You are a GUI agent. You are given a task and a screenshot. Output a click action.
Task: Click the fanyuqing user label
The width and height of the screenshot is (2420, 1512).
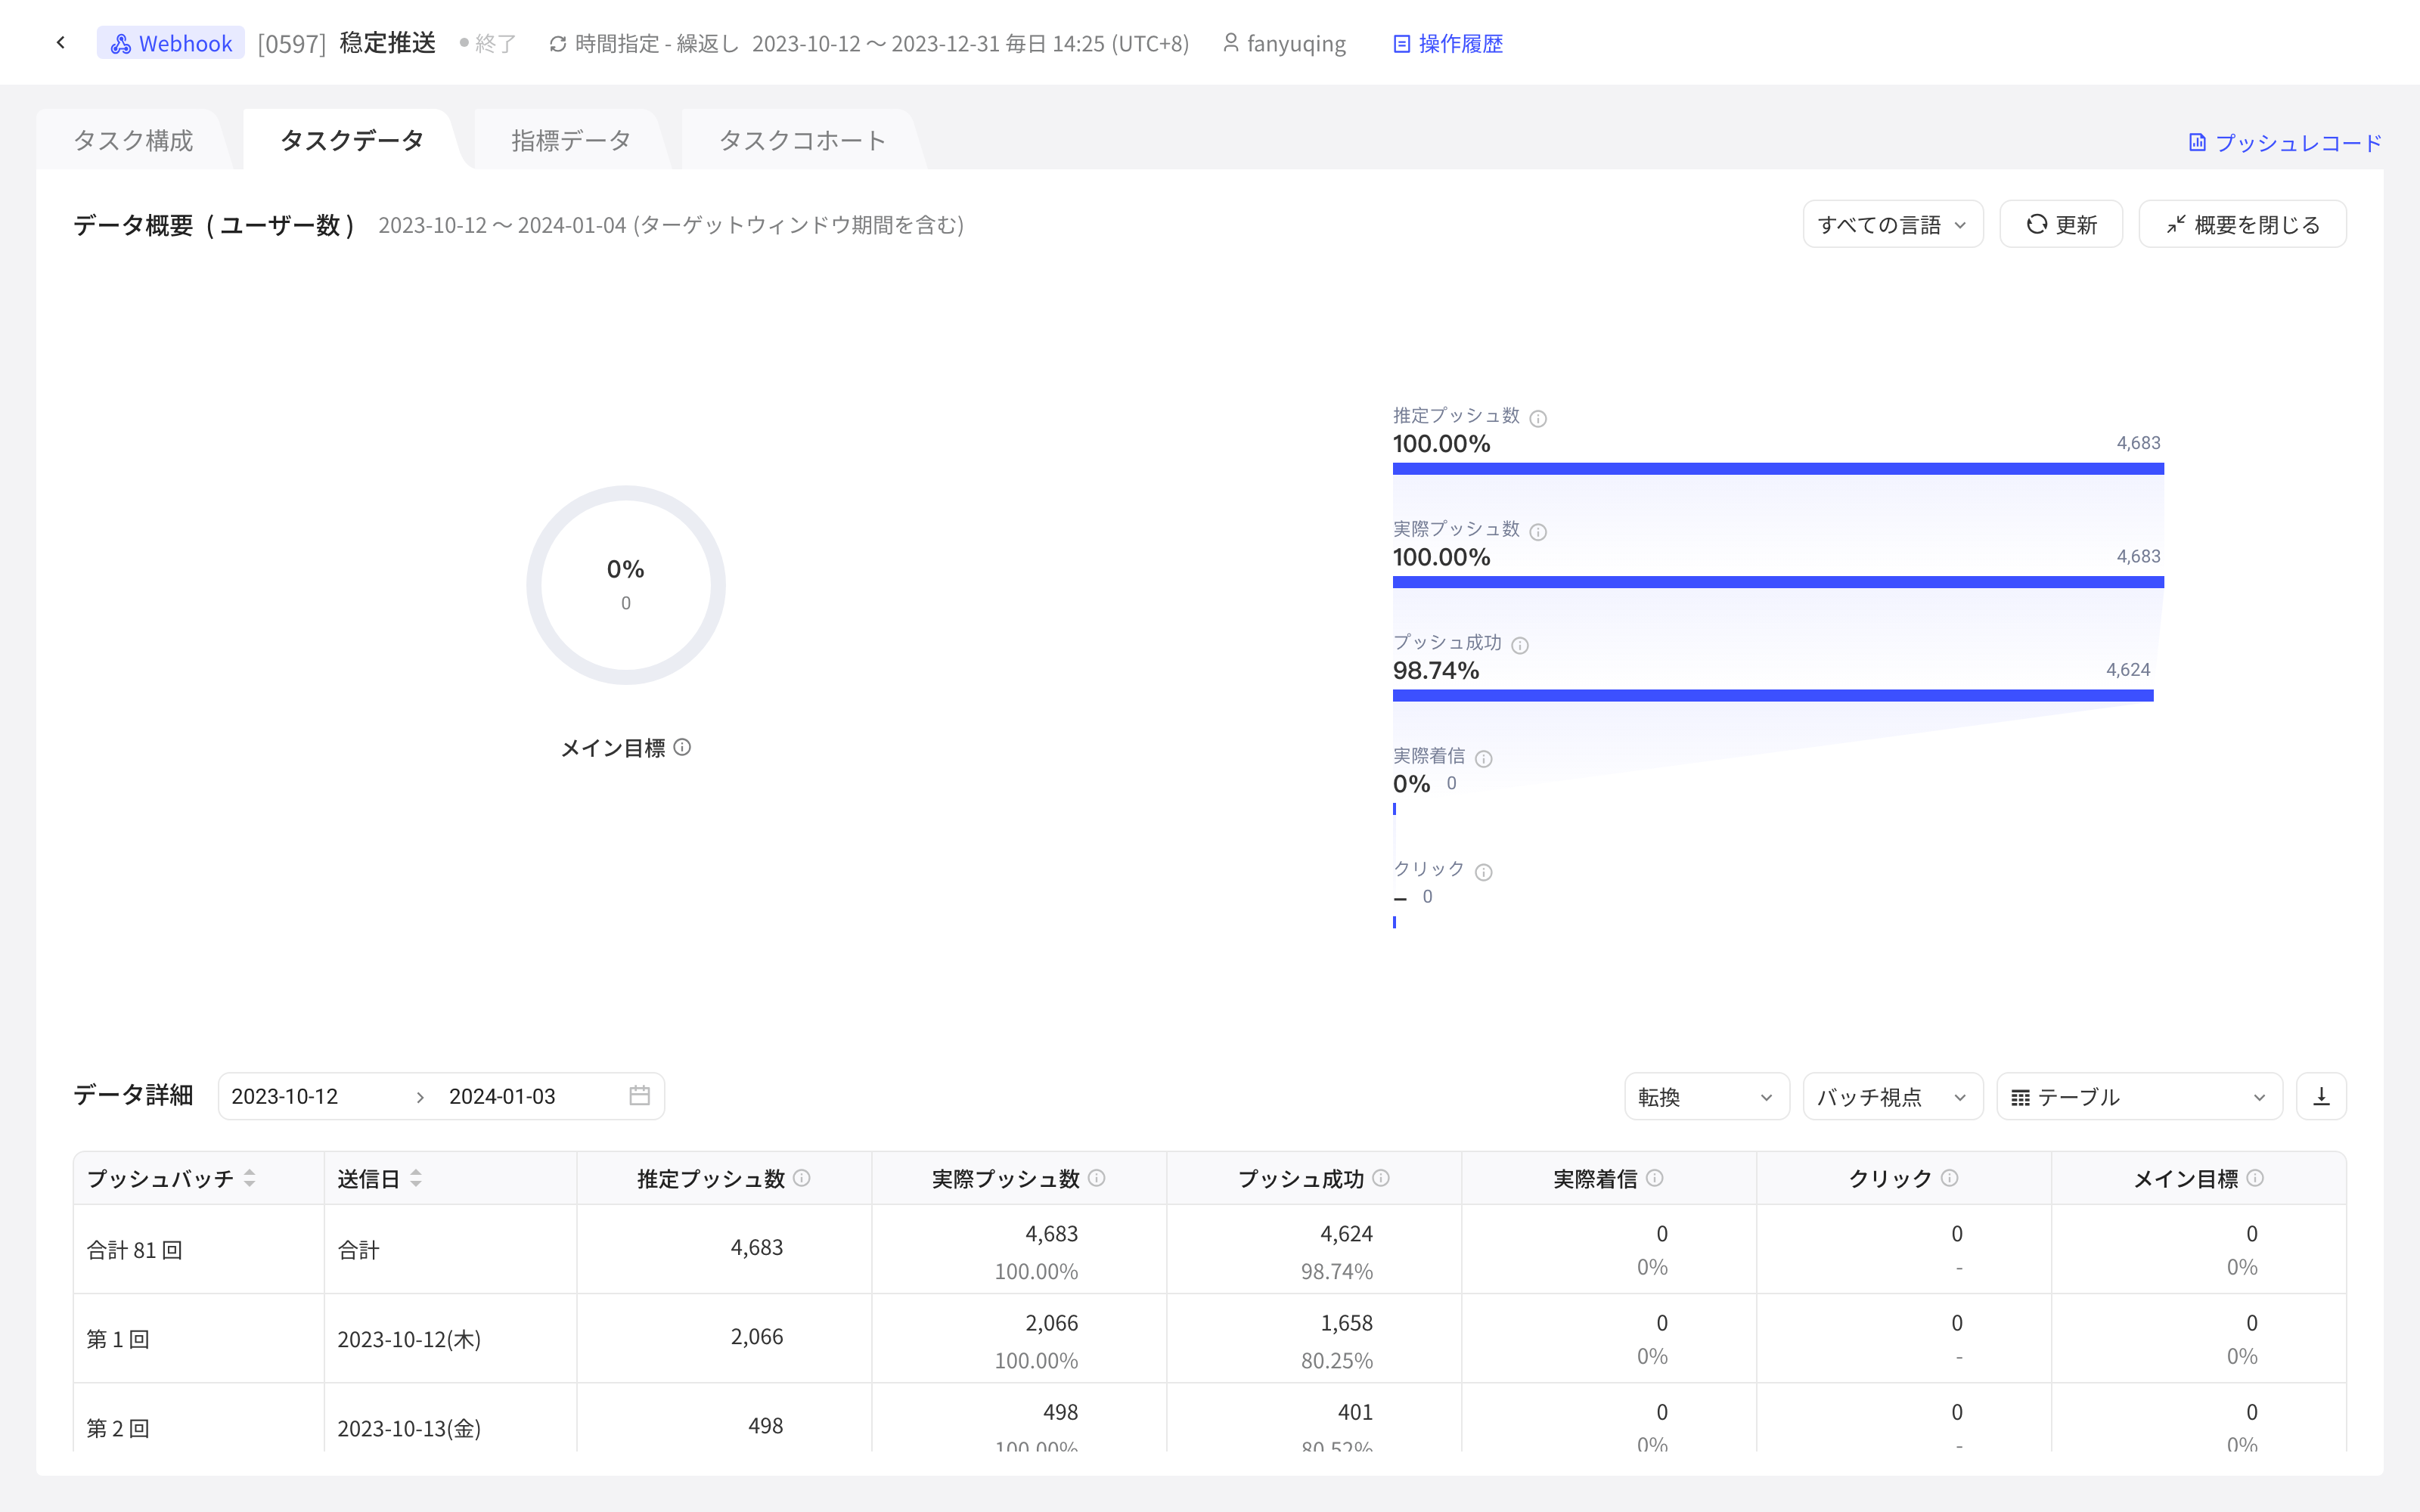pyautogui.click(x=1284, y=43)
